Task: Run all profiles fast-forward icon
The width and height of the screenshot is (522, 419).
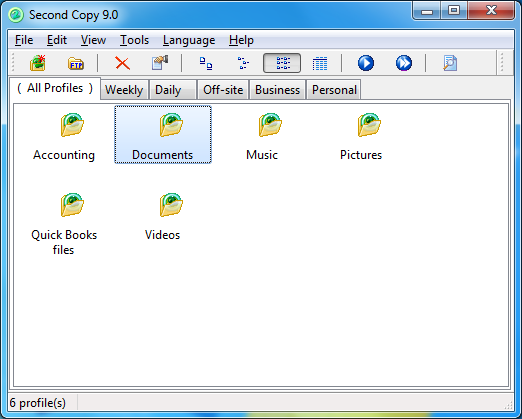Action: 404,63
